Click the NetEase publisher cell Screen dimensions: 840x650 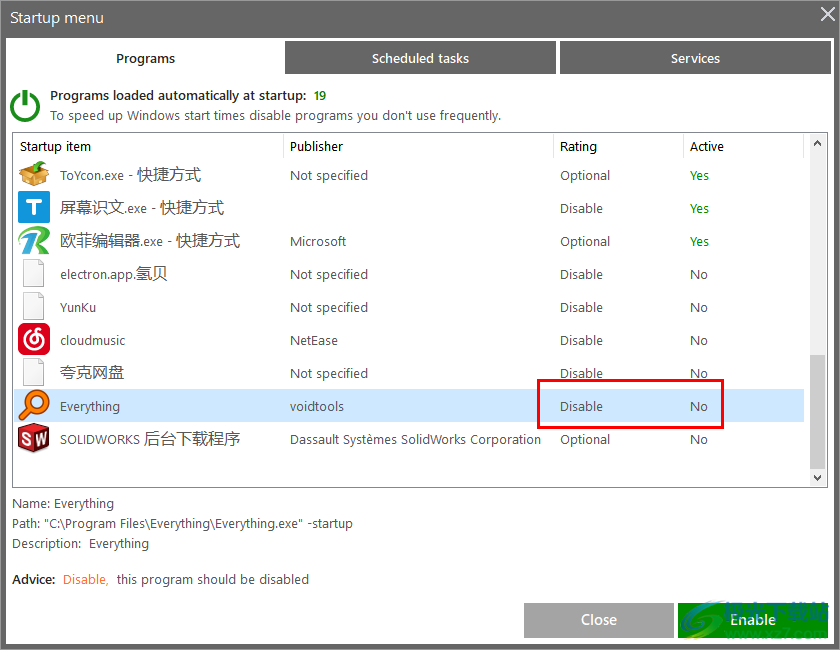pyautogui.click(x=313, y=340)
